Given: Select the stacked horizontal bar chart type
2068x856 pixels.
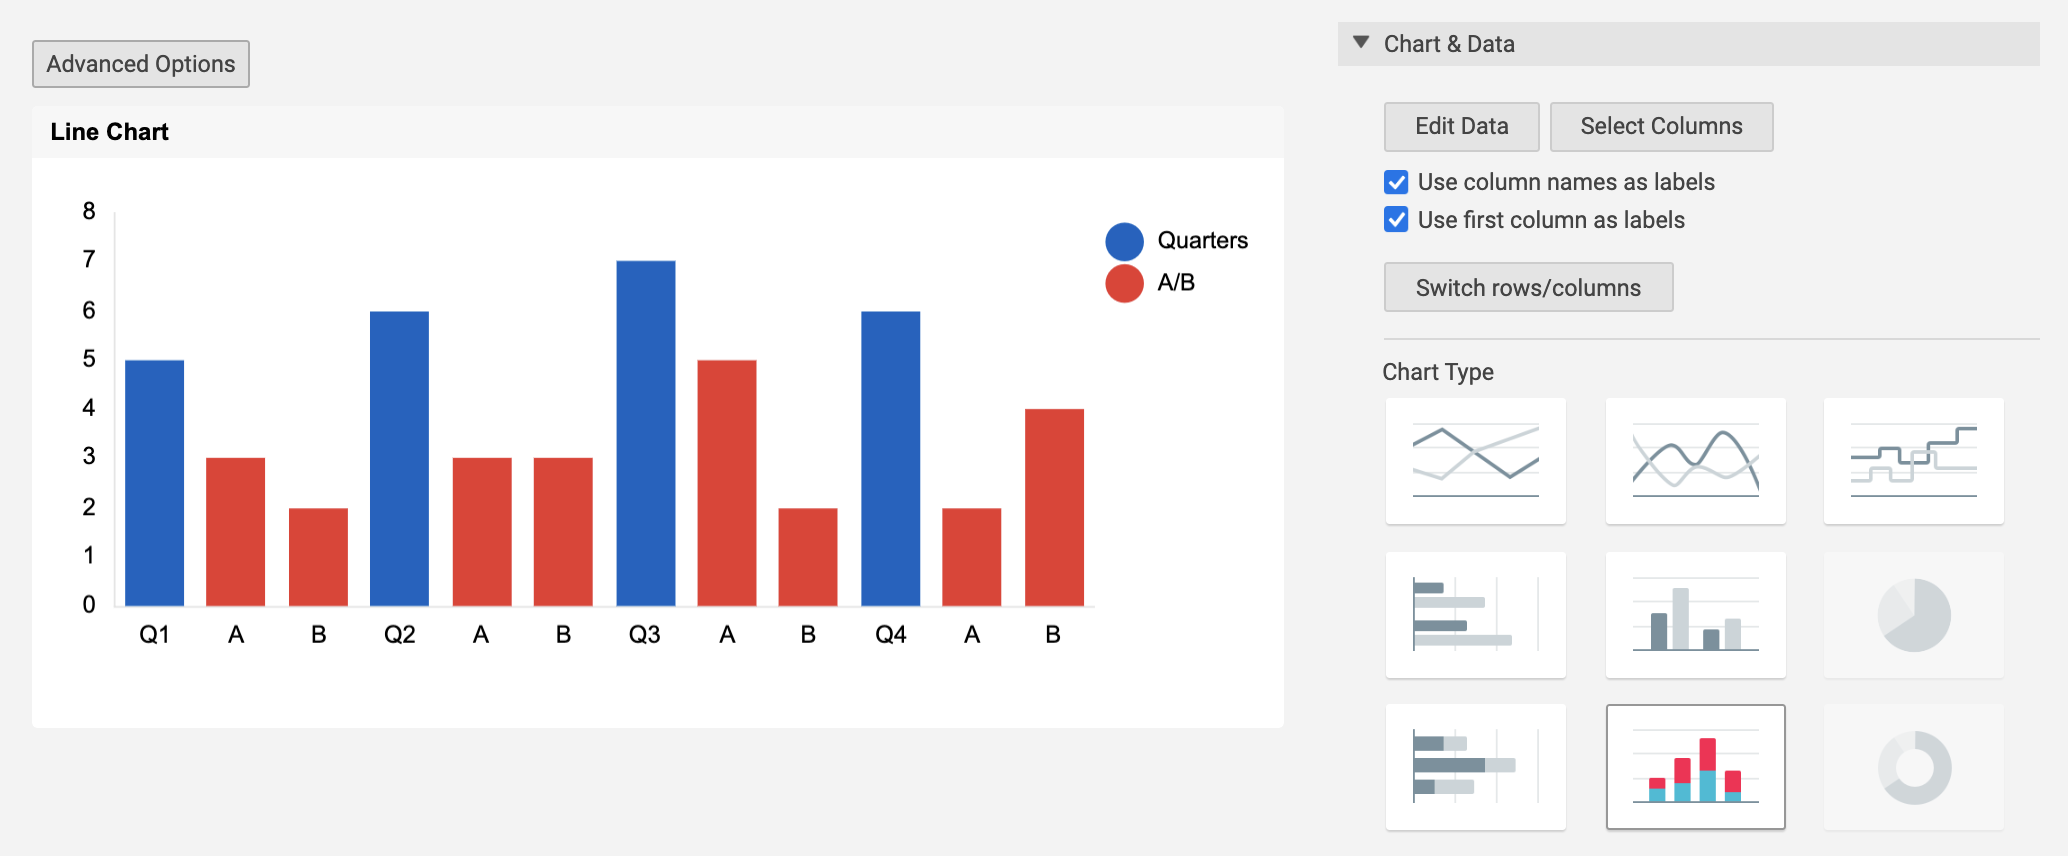Looking at the screenshot, I should tap(1475, 766).
